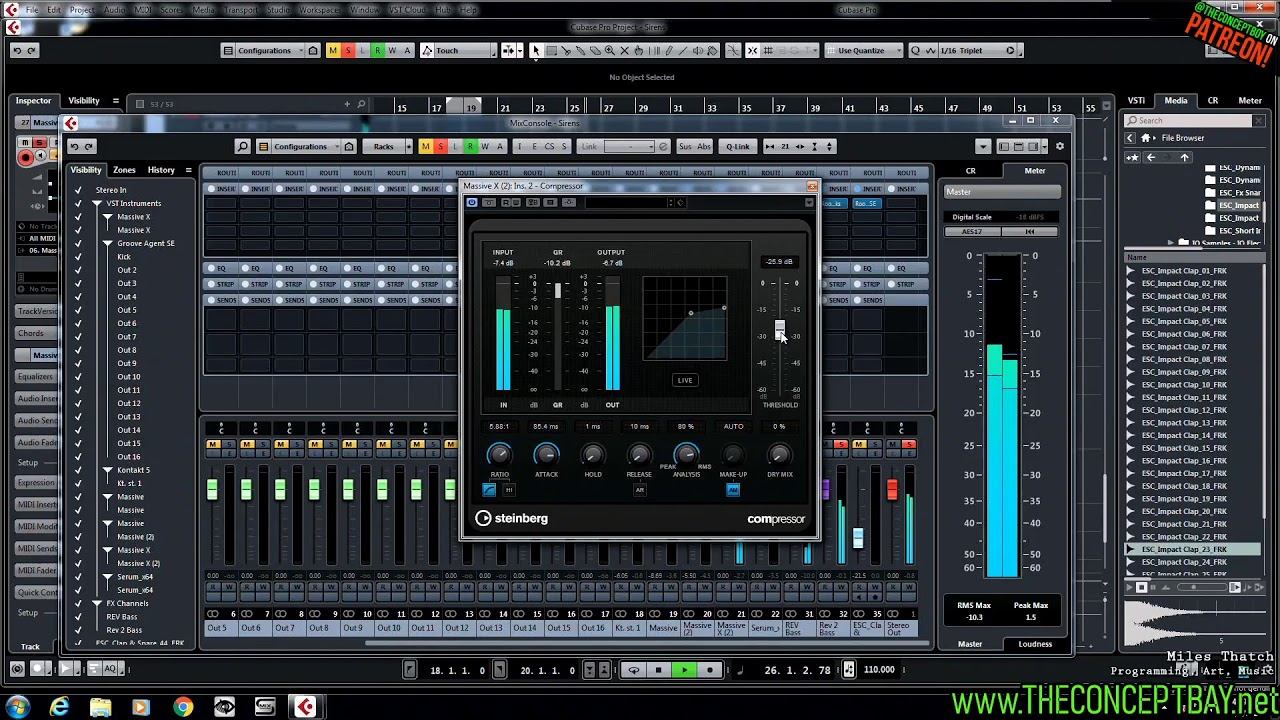Image resolution: width=1280 pixels, height=720 pixels.
Task: Open the Edit menu
Action: point(54,10)
